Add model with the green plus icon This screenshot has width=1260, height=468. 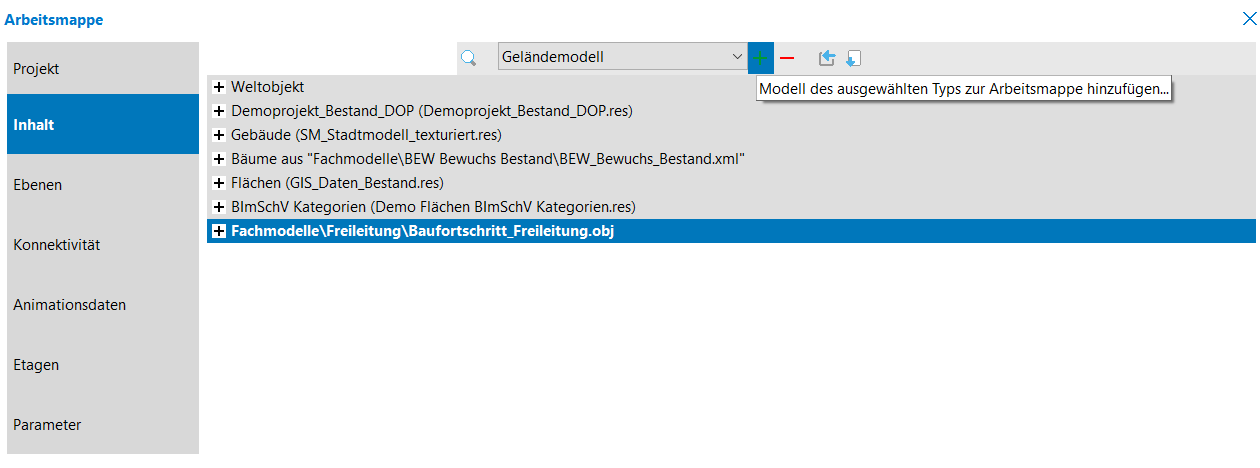click(x=761, y=58)
